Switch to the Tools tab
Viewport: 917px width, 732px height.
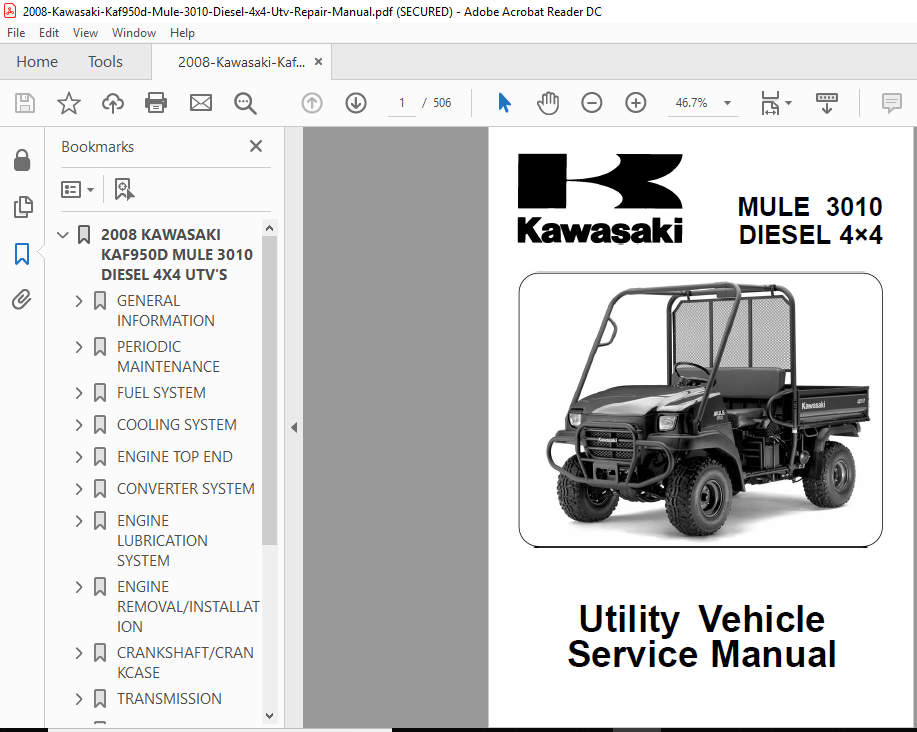click(105, 61)
